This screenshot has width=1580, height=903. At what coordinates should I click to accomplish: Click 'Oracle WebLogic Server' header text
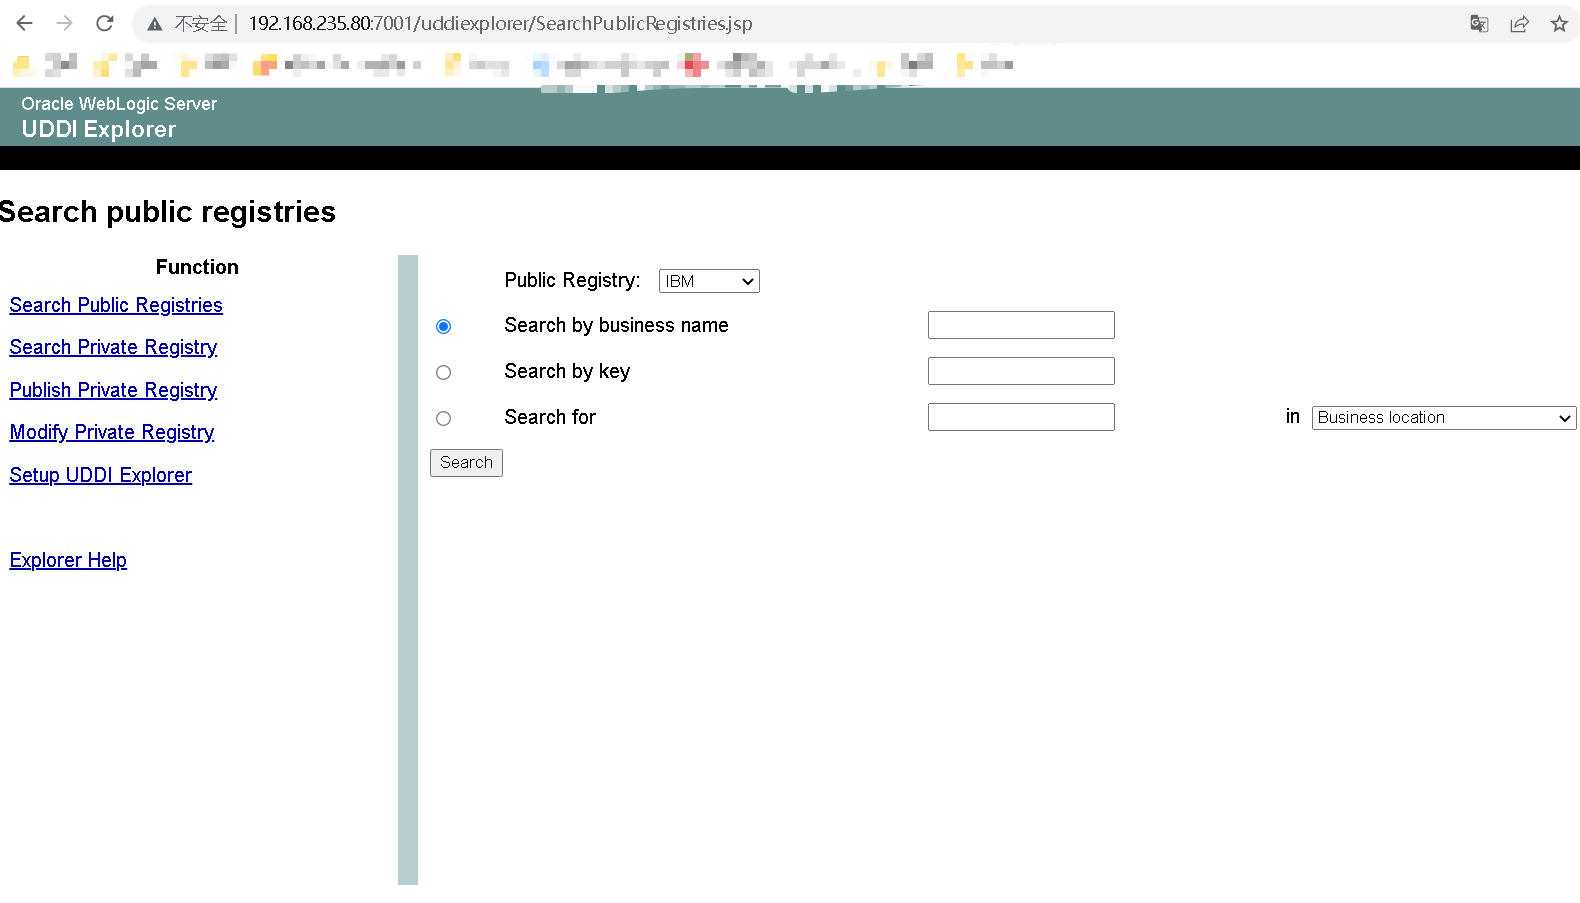click(119, 104)
